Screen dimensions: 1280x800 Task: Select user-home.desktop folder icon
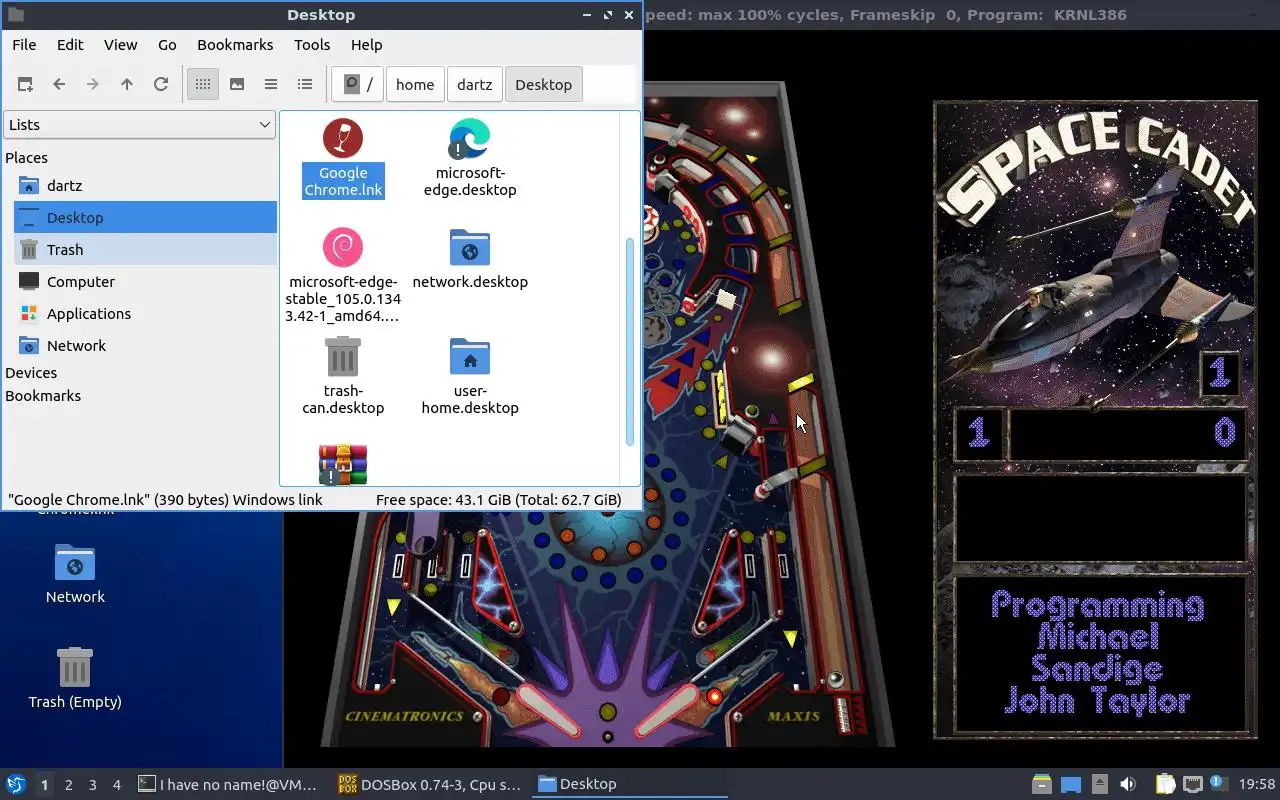(470, 356)
